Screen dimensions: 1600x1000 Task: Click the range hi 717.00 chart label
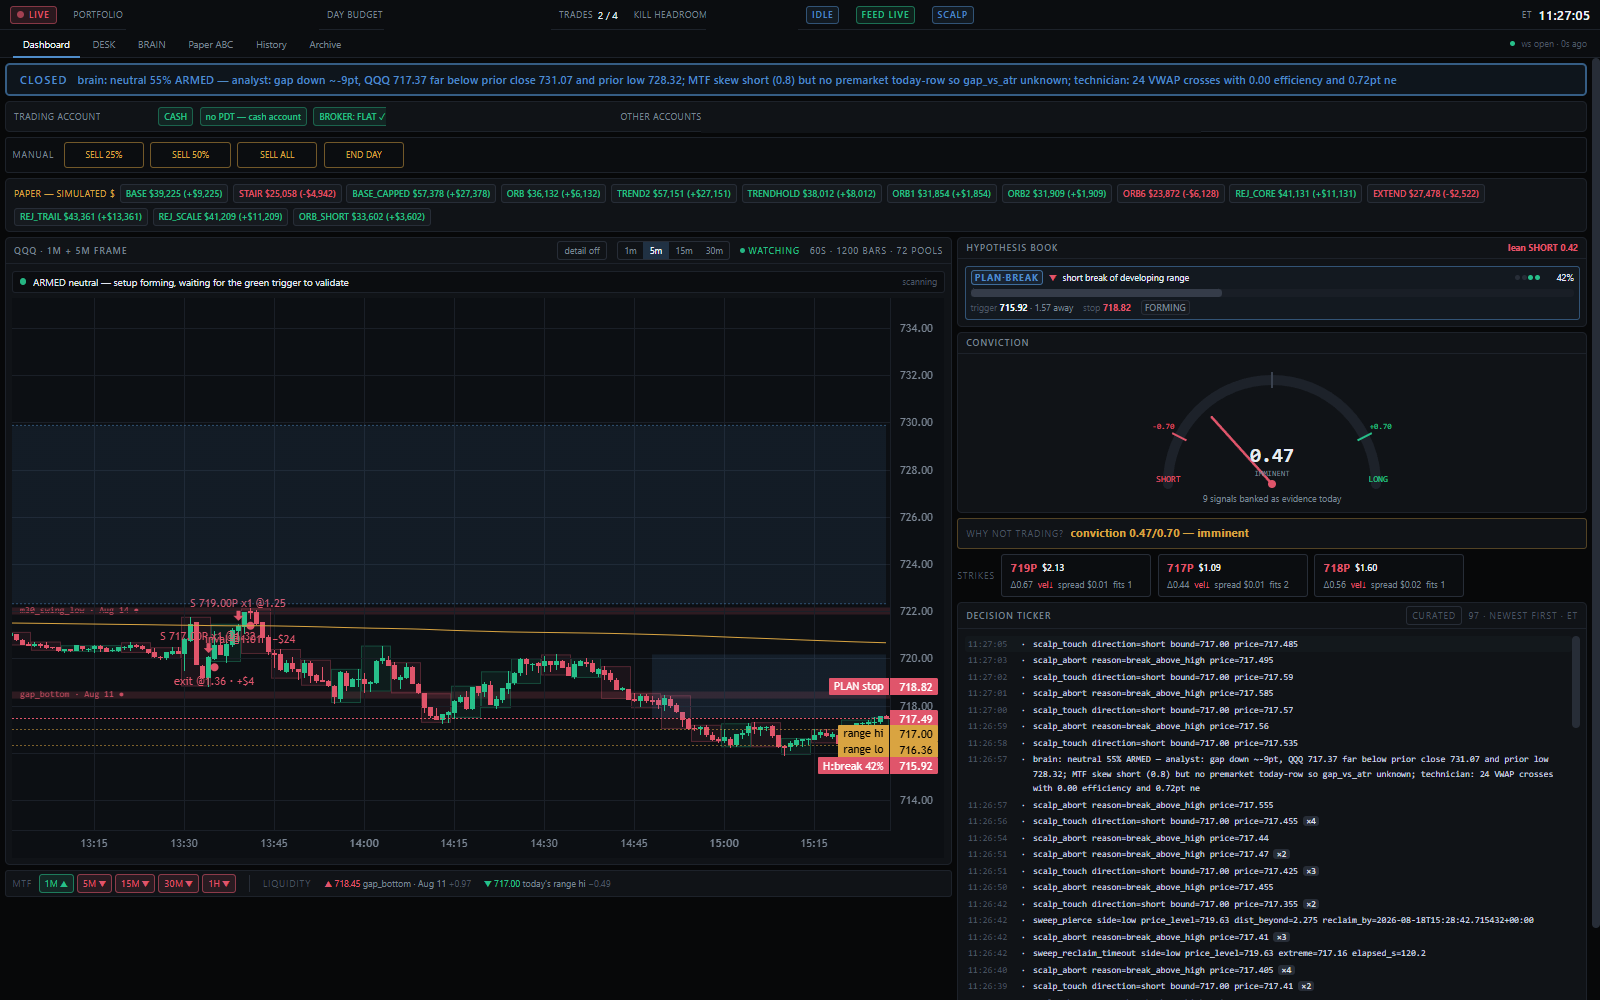pyautogui.click(x=887, y=734)
